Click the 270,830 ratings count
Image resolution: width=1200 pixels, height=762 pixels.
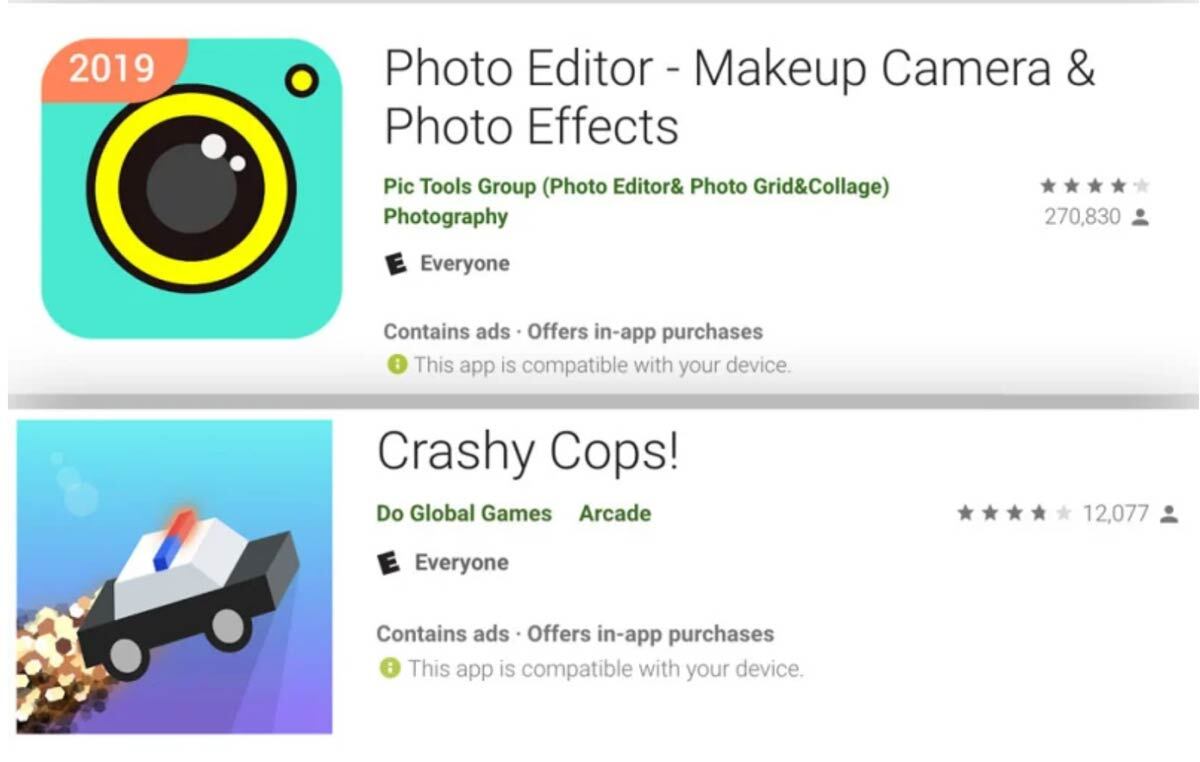[1083, 217]
